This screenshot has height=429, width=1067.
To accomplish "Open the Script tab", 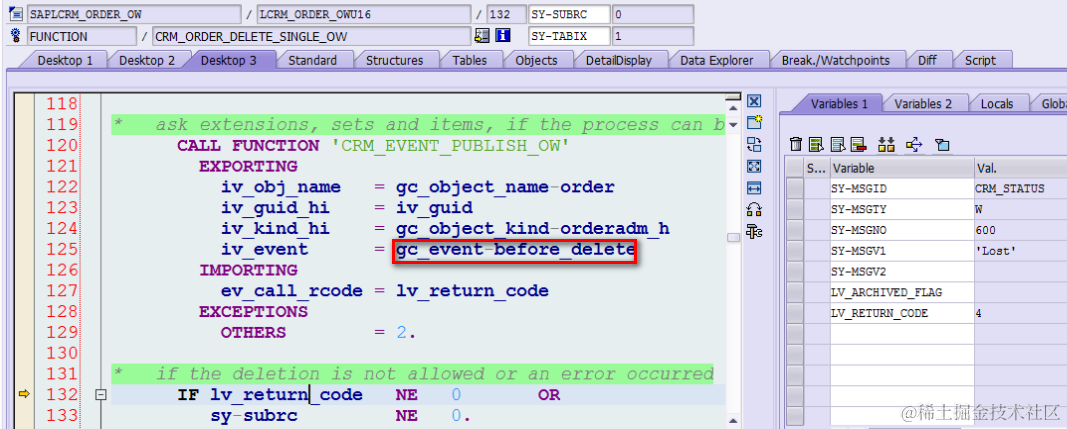I will click(x=980, y=61).
